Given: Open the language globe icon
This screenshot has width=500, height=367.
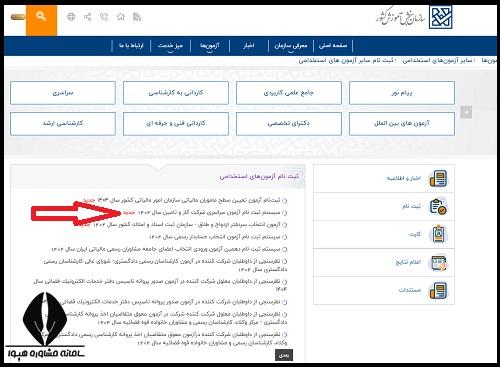Looking at the screenshot, I should (71, 17).
